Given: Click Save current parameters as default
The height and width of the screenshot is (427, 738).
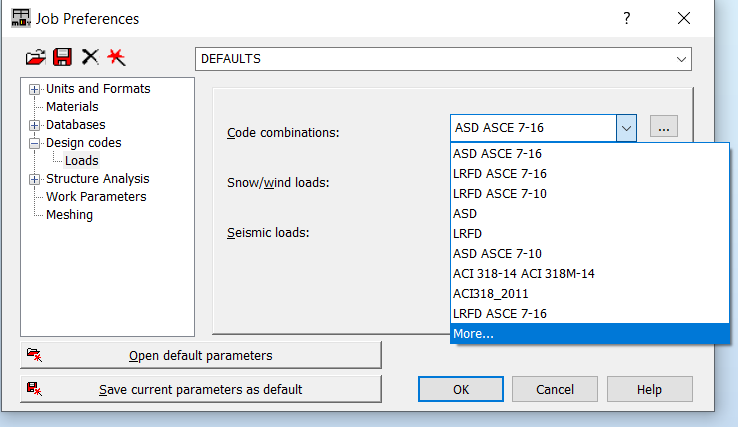Looking at the screenshot, I should coord(200,389).
